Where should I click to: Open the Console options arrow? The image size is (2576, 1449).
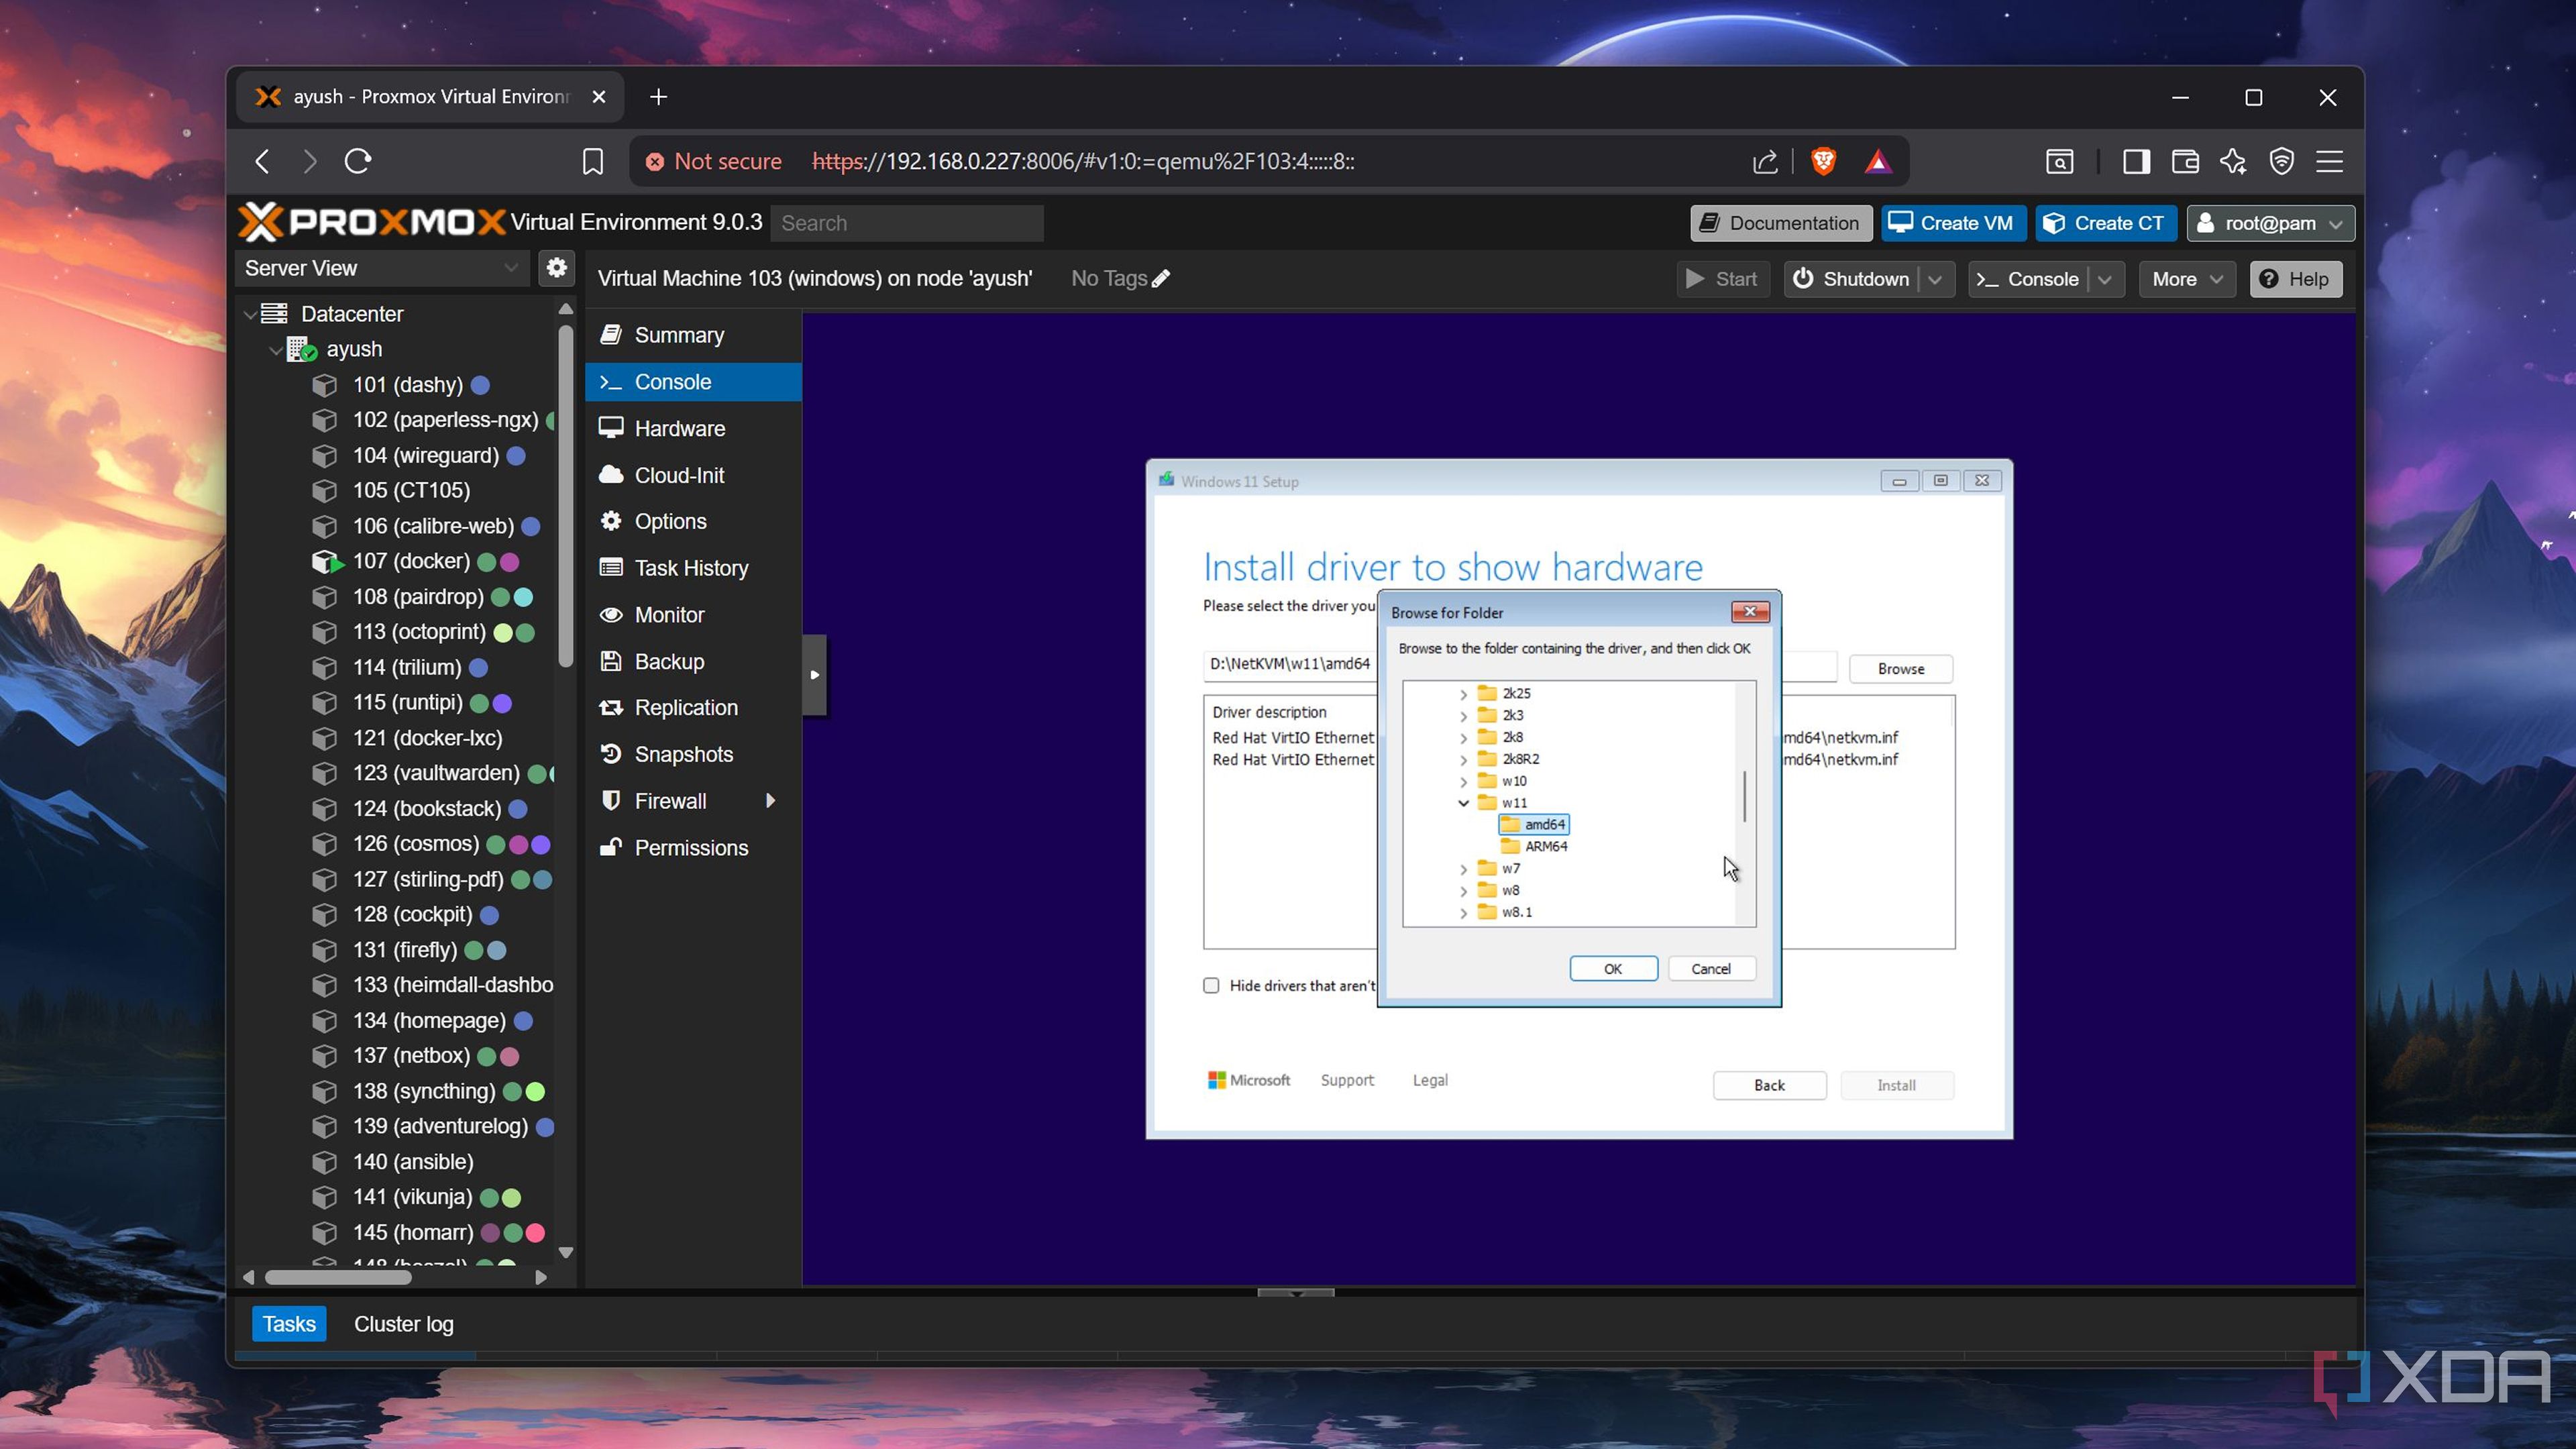click(2105, 280)
